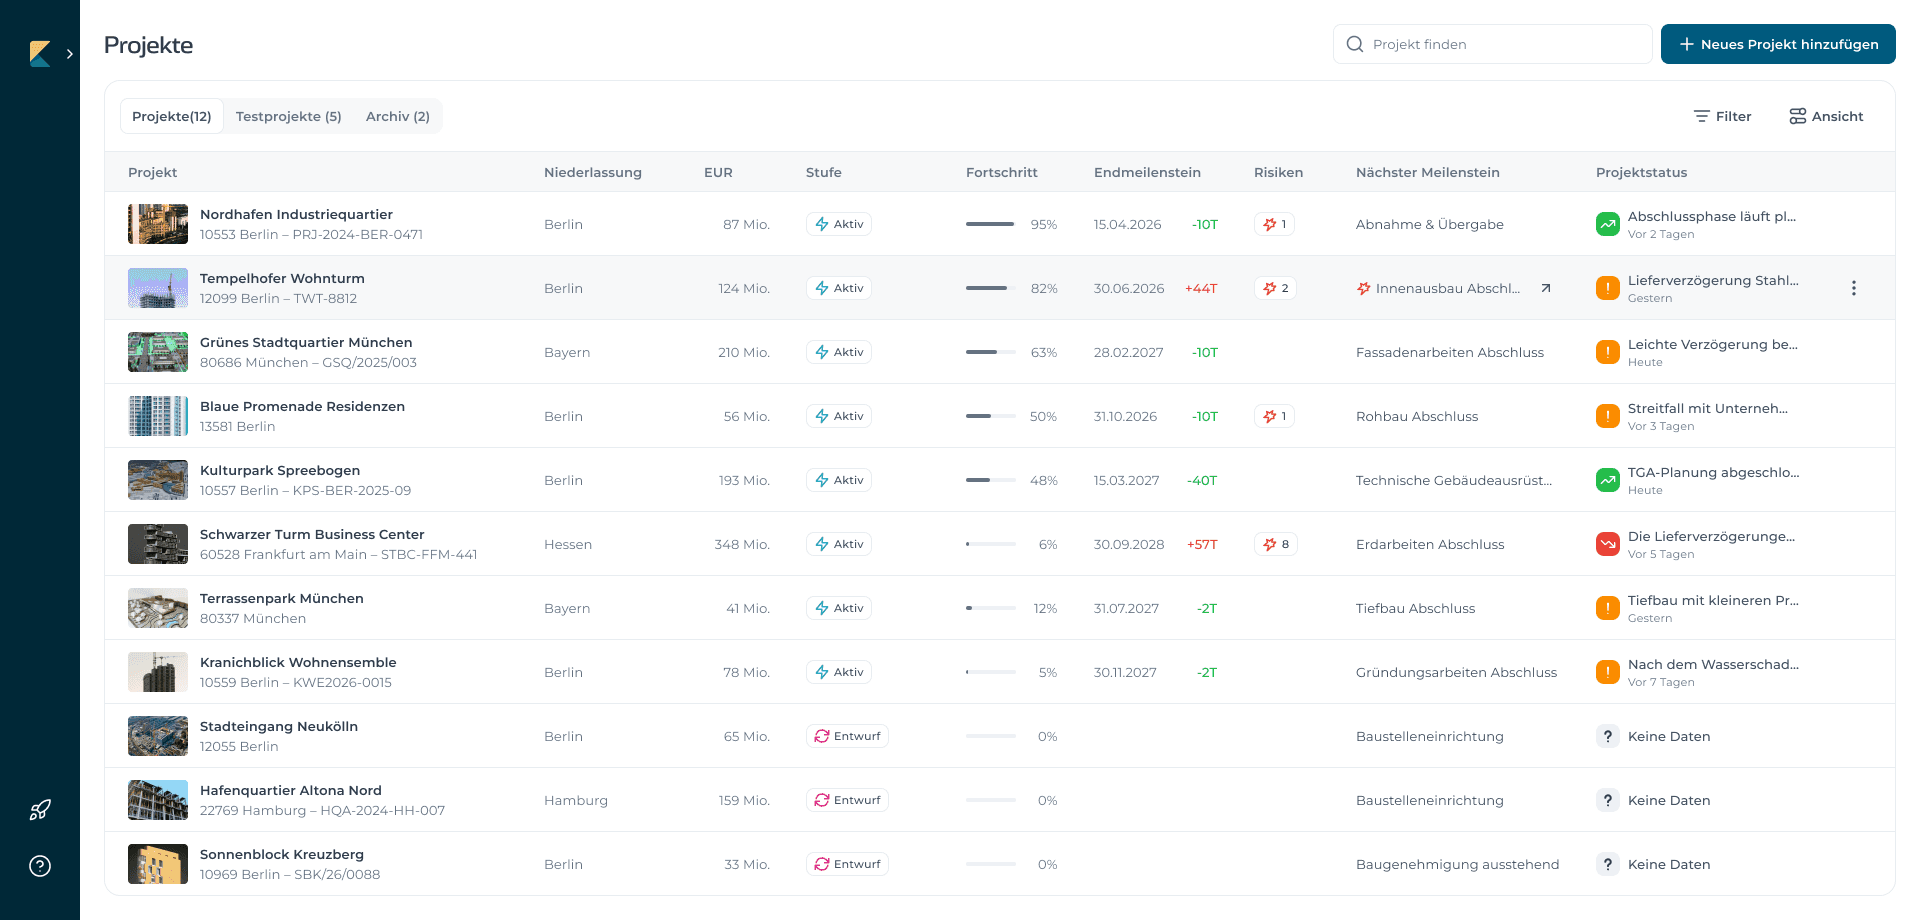Click progress bar of Kulturpark Spreebogen

[x=991, y=480]
